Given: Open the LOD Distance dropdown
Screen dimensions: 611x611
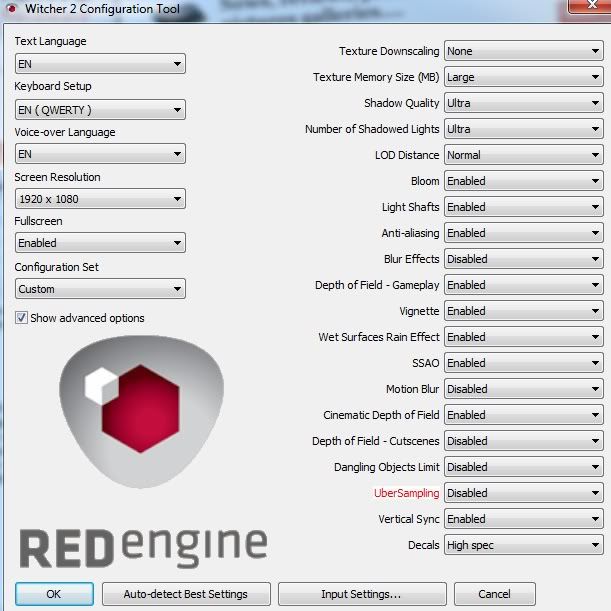Looking at the screenshot, I should [x=524, y=155].
